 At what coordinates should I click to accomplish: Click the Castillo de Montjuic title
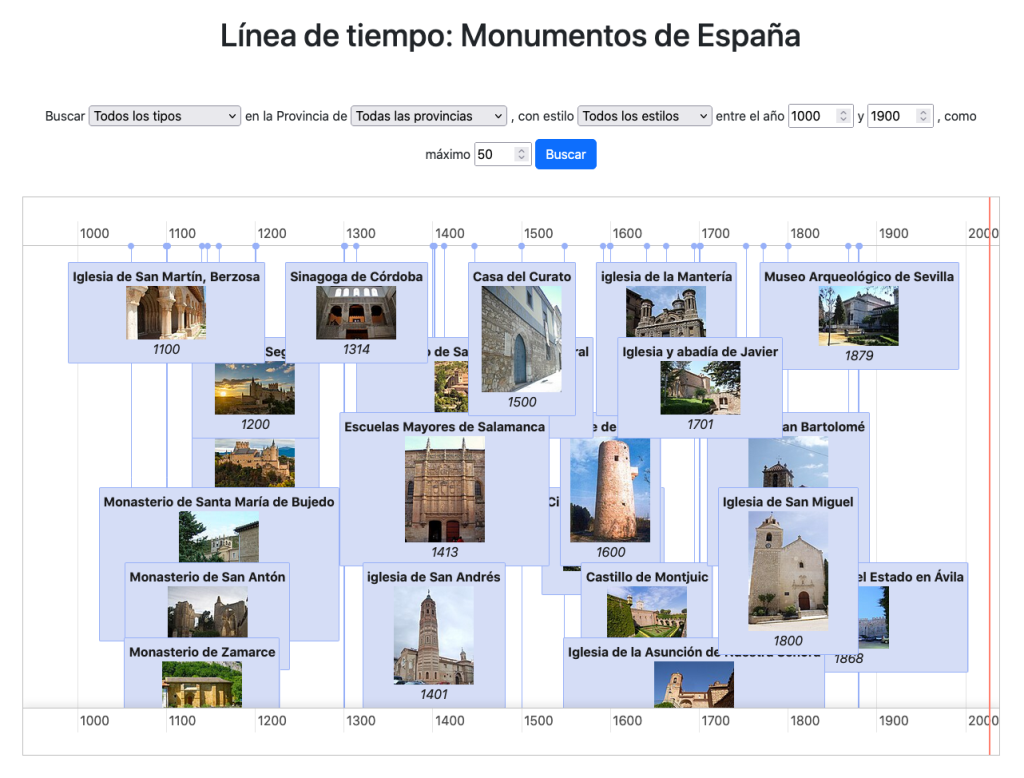click(x=647, y=577)
